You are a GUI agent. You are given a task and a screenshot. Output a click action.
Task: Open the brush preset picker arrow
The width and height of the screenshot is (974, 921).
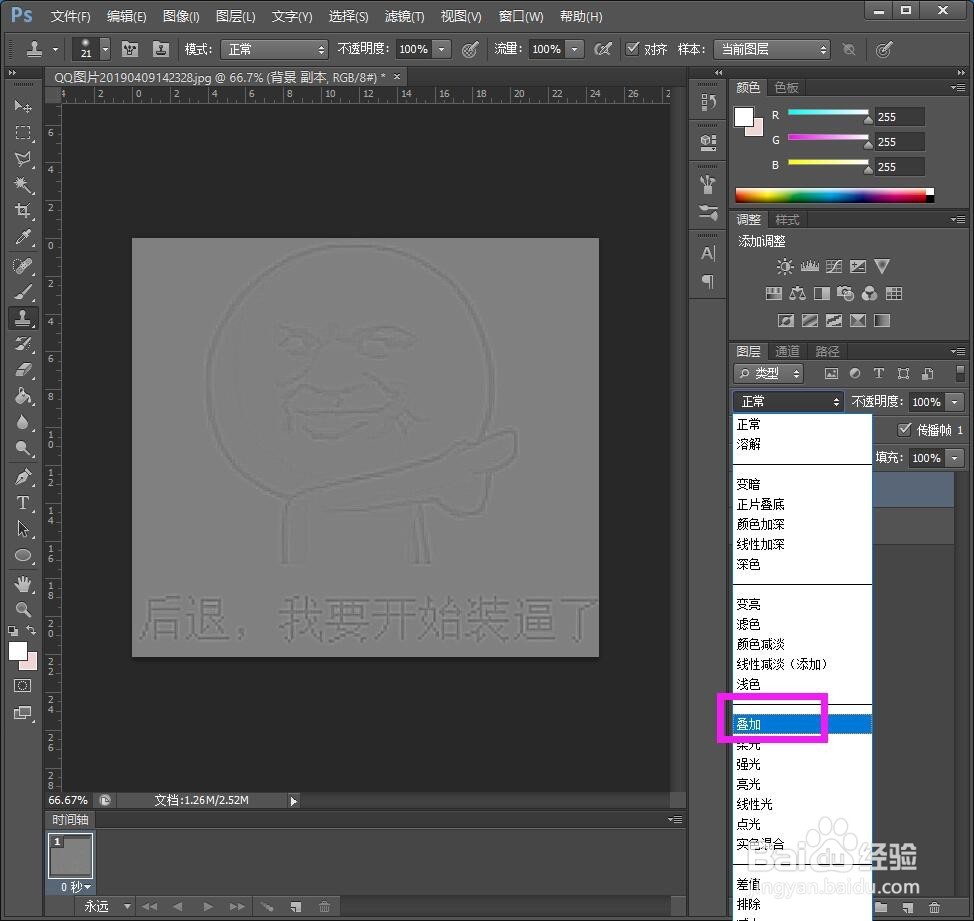tap(105, 49)
